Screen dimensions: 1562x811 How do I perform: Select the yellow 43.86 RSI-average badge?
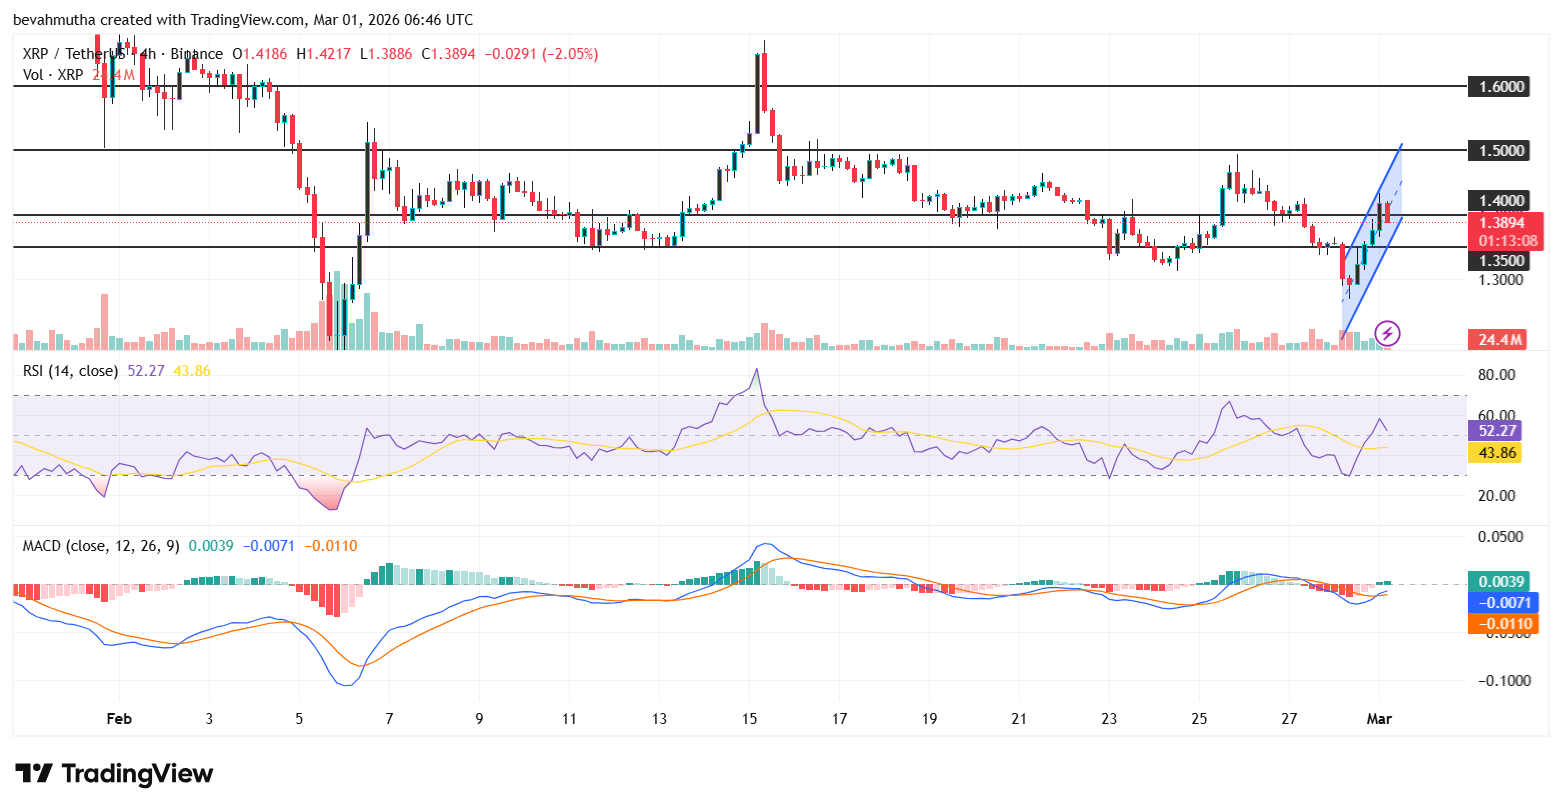pyautogui.click(x=1496, y=452)
